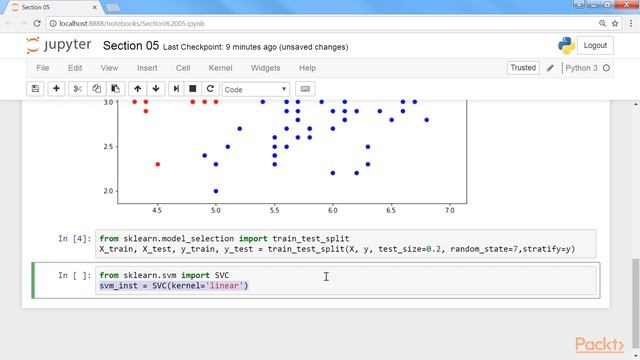Interrupt the kernel with stop icon
This screenshot has width=640, height=360.
point(193,89)
